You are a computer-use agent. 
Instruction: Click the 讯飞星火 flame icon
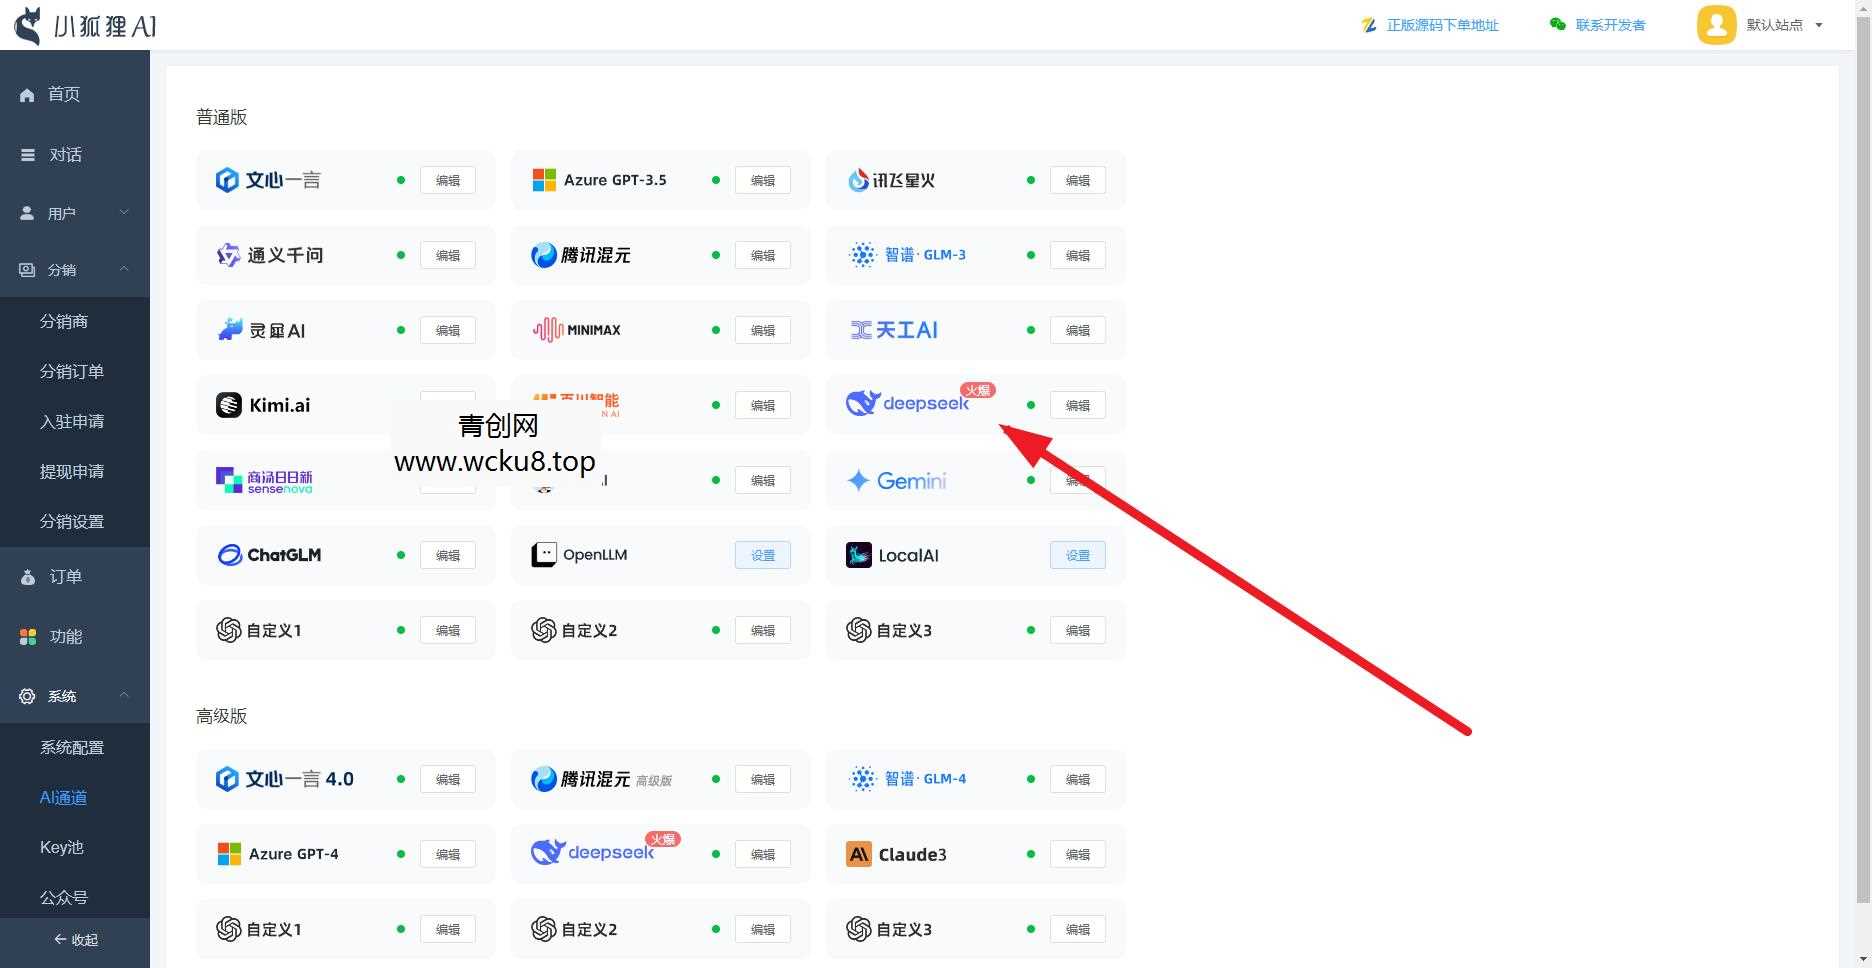point(858,180)
